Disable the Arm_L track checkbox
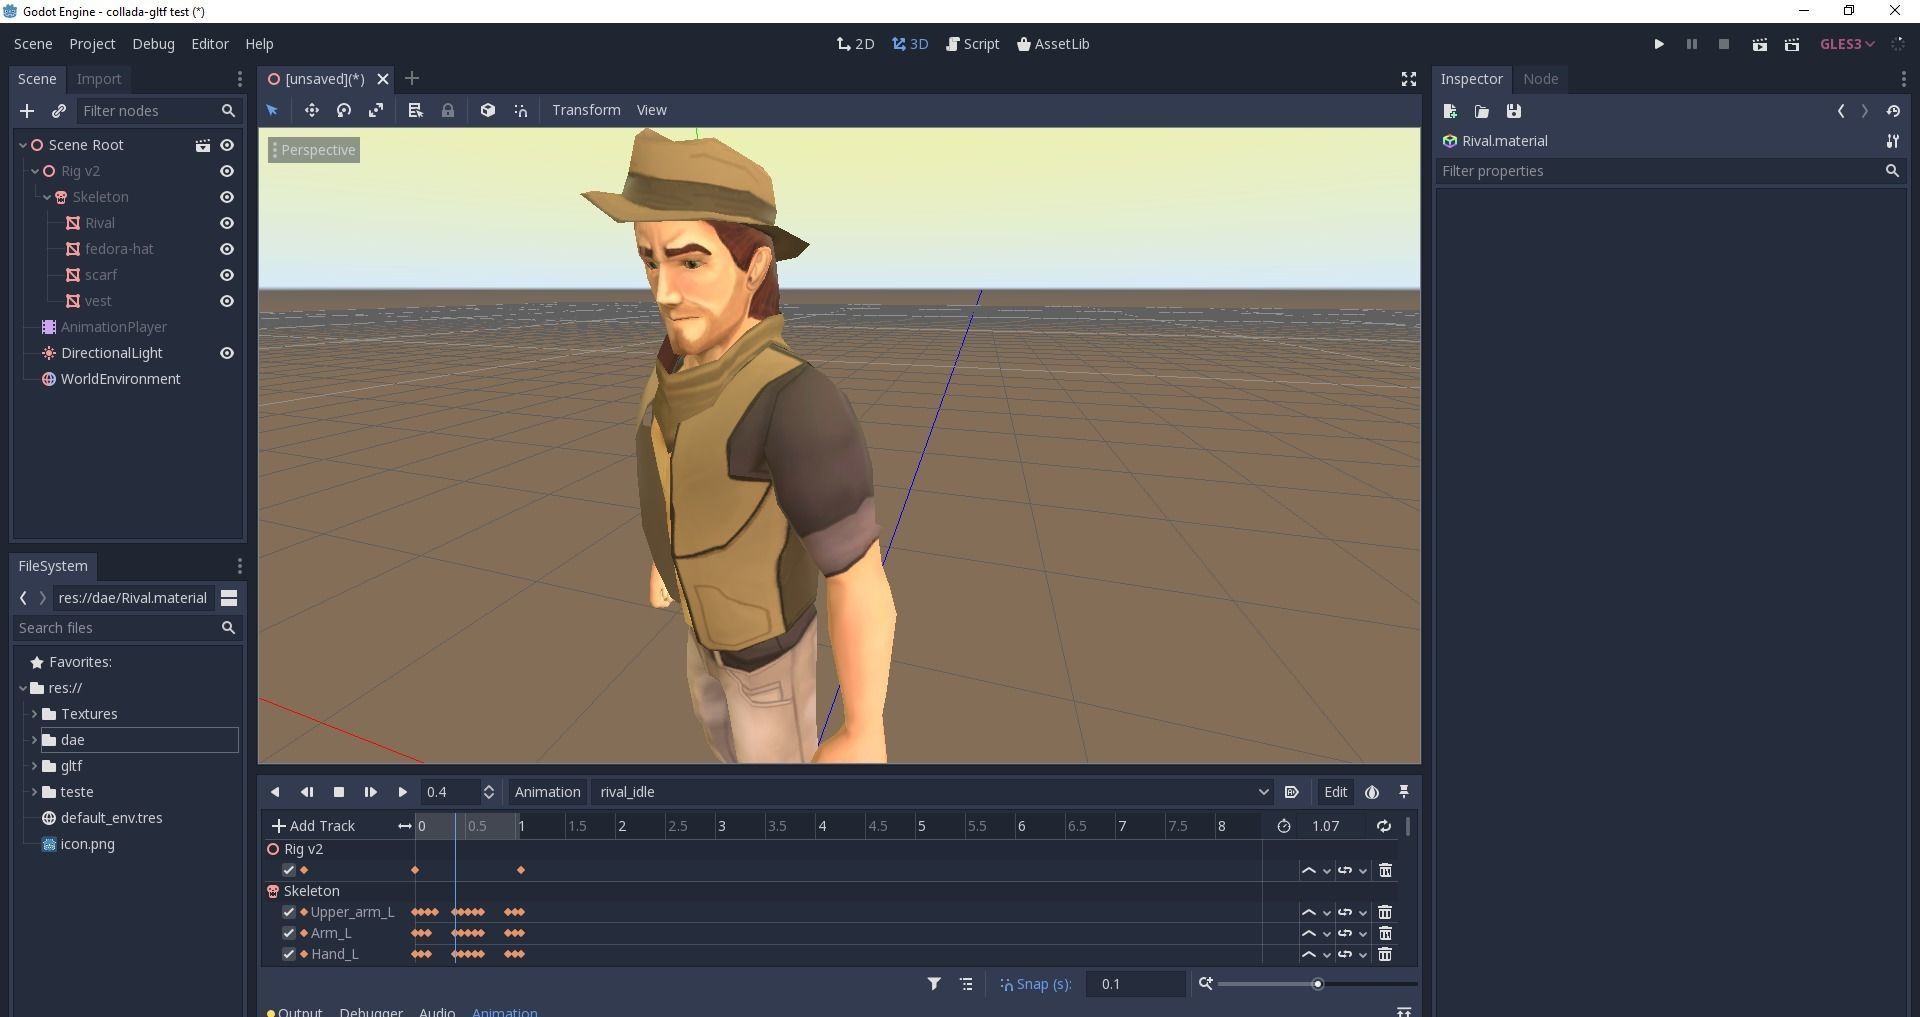The image size is (1920, 1017). 289,933
